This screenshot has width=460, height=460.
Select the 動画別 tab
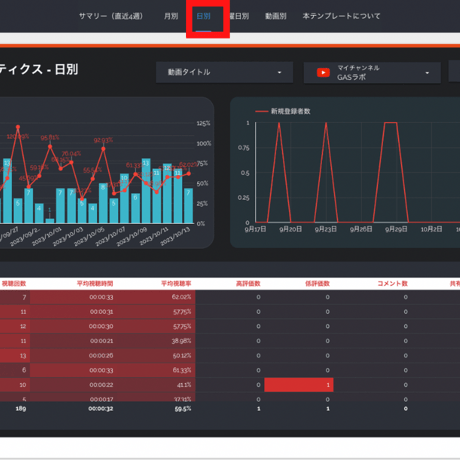[276, 16]
